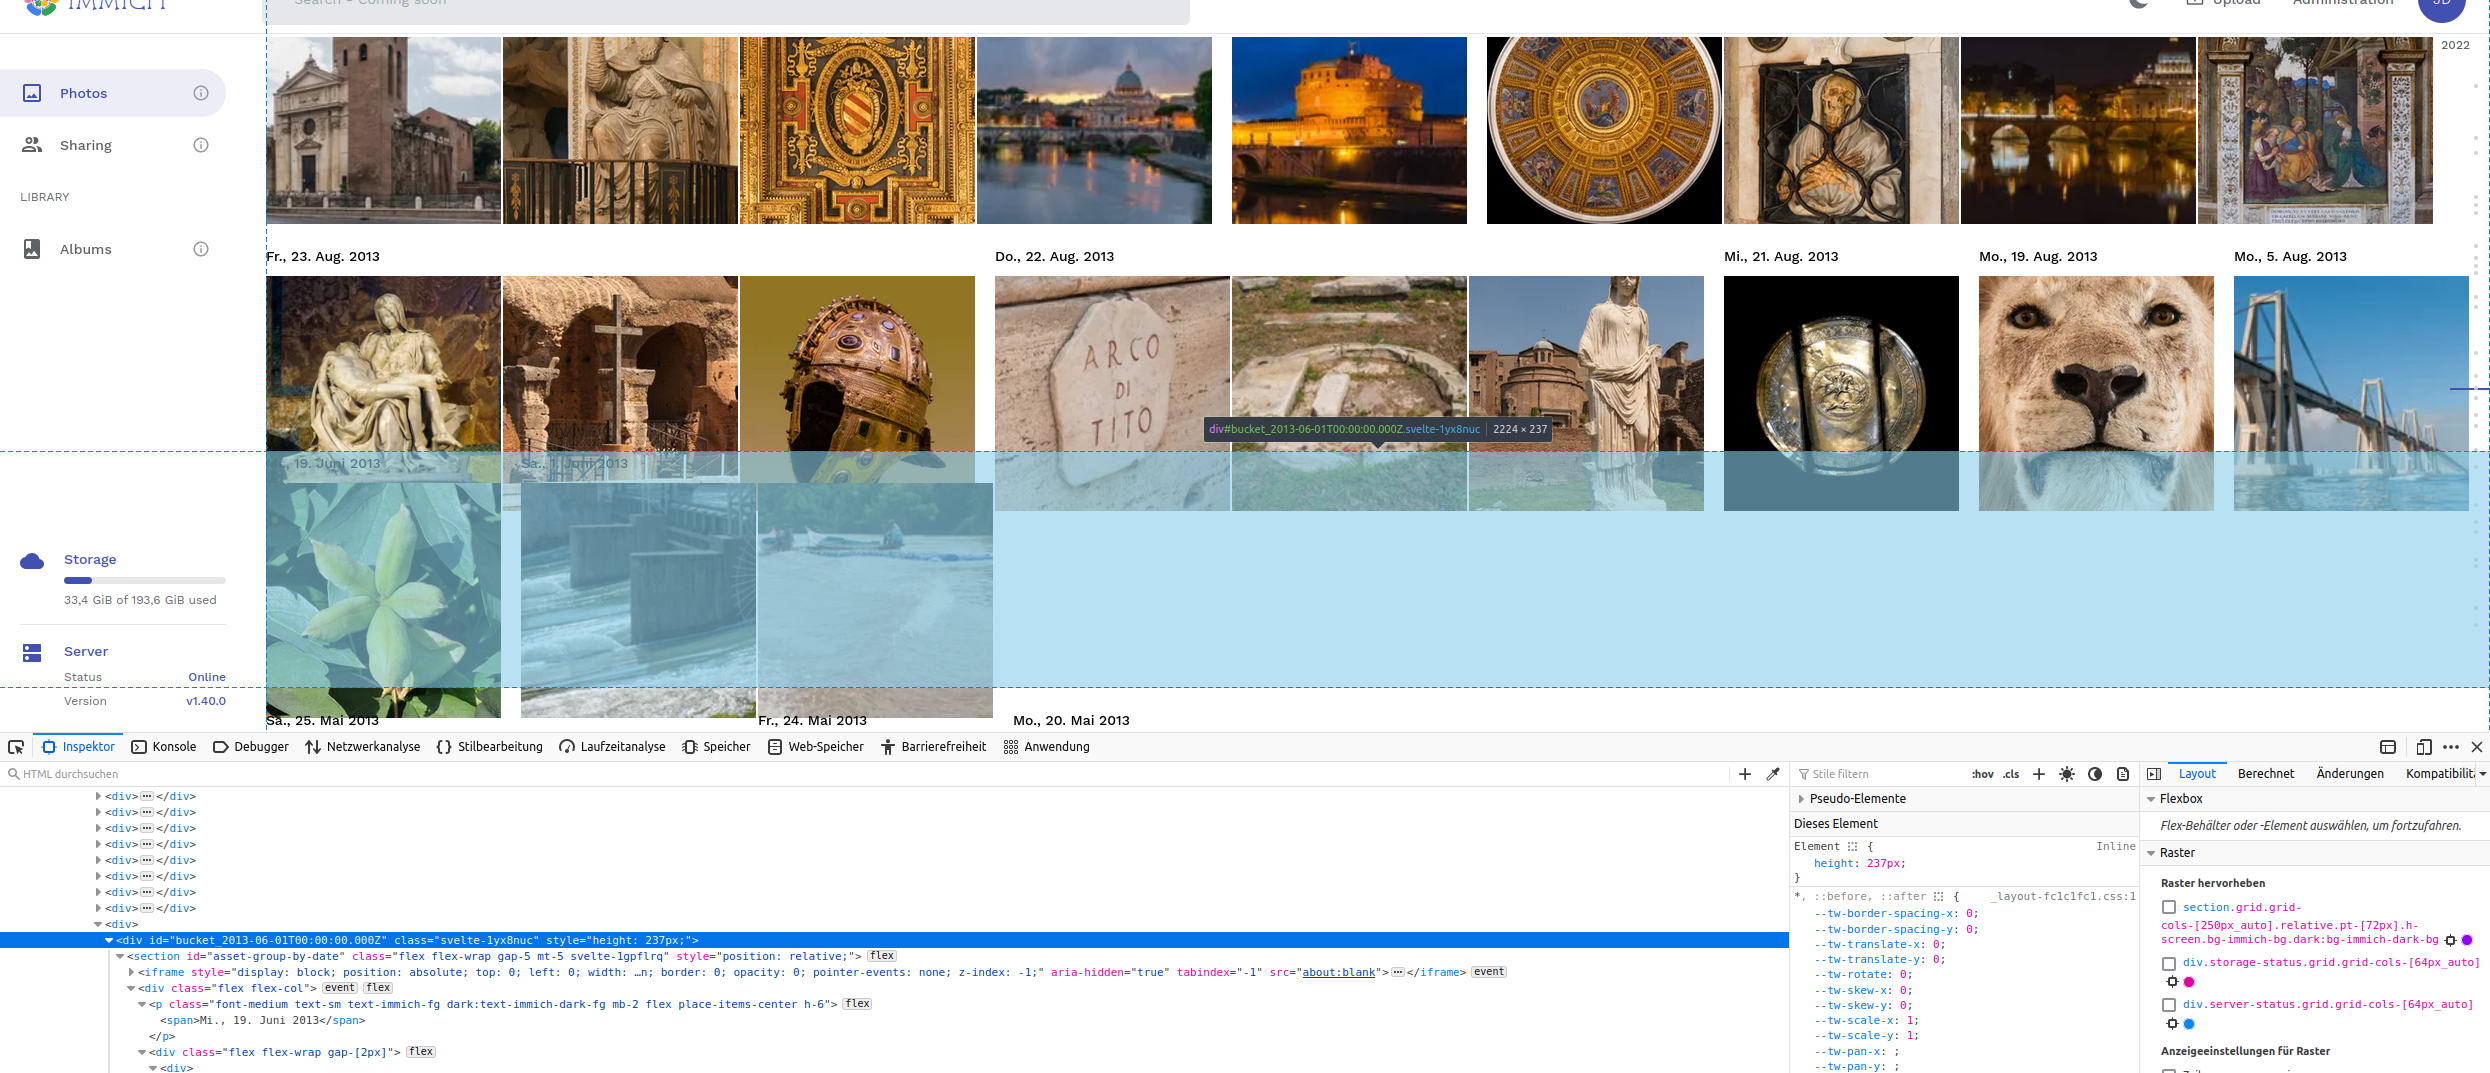Enable div.storage-status grid overlay checkbox
The image size is (2490, 1073).
click(x=2169, y=963)
